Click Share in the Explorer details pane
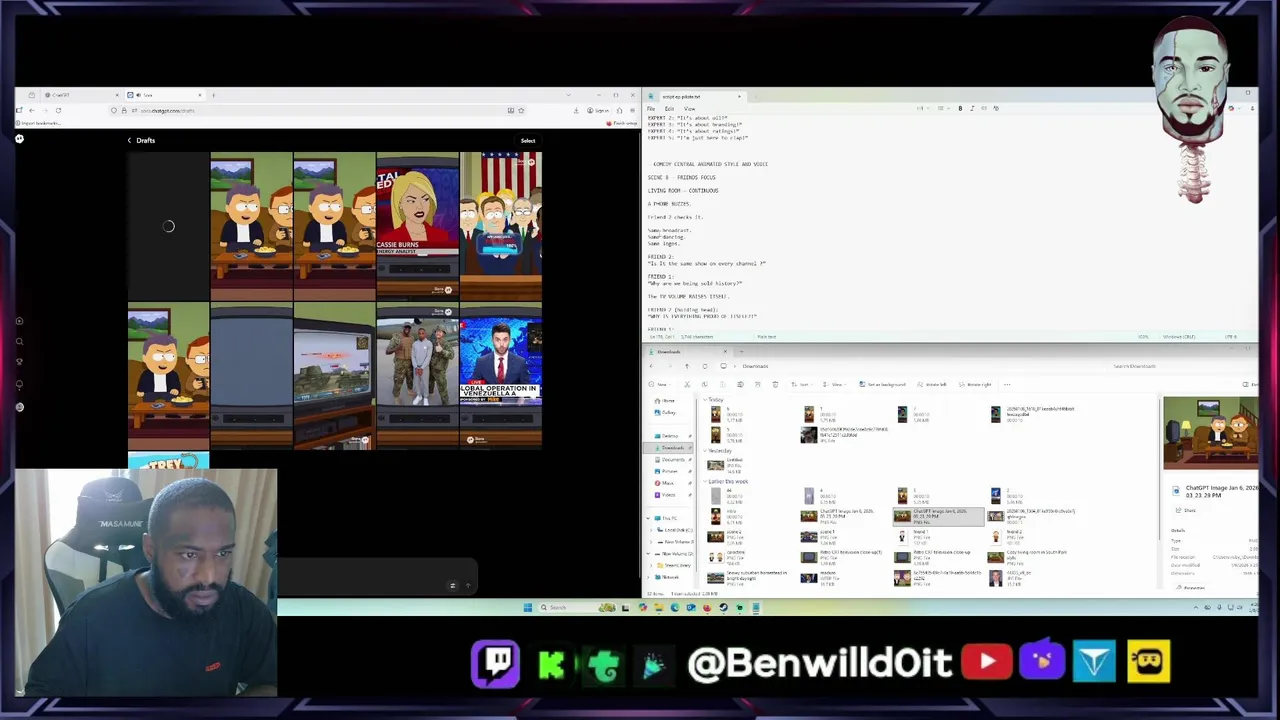The image size is (1280, 720). tap(1185, 511)
